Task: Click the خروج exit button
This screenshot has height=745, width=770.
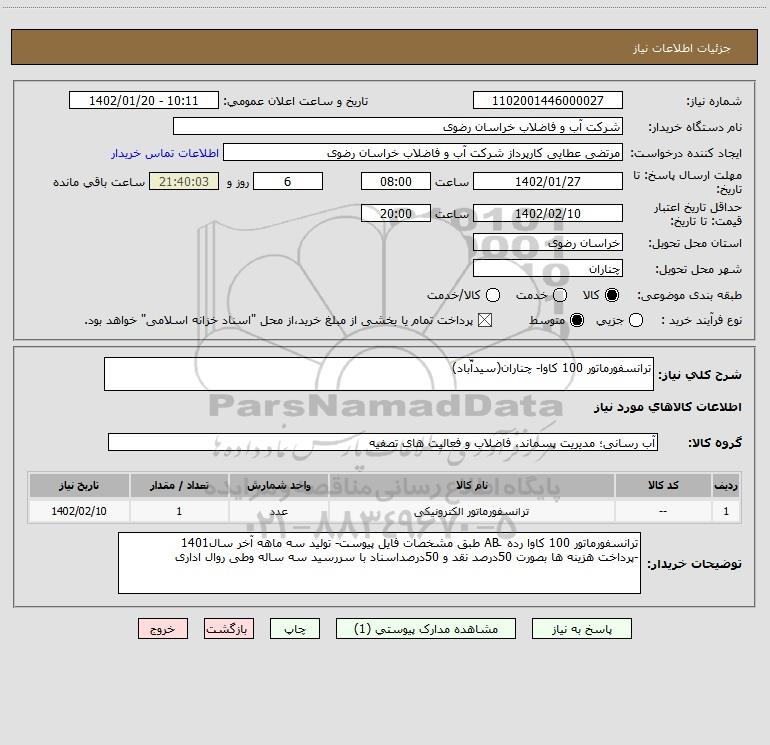Action: pyautogui.click(x=163, y=629)
